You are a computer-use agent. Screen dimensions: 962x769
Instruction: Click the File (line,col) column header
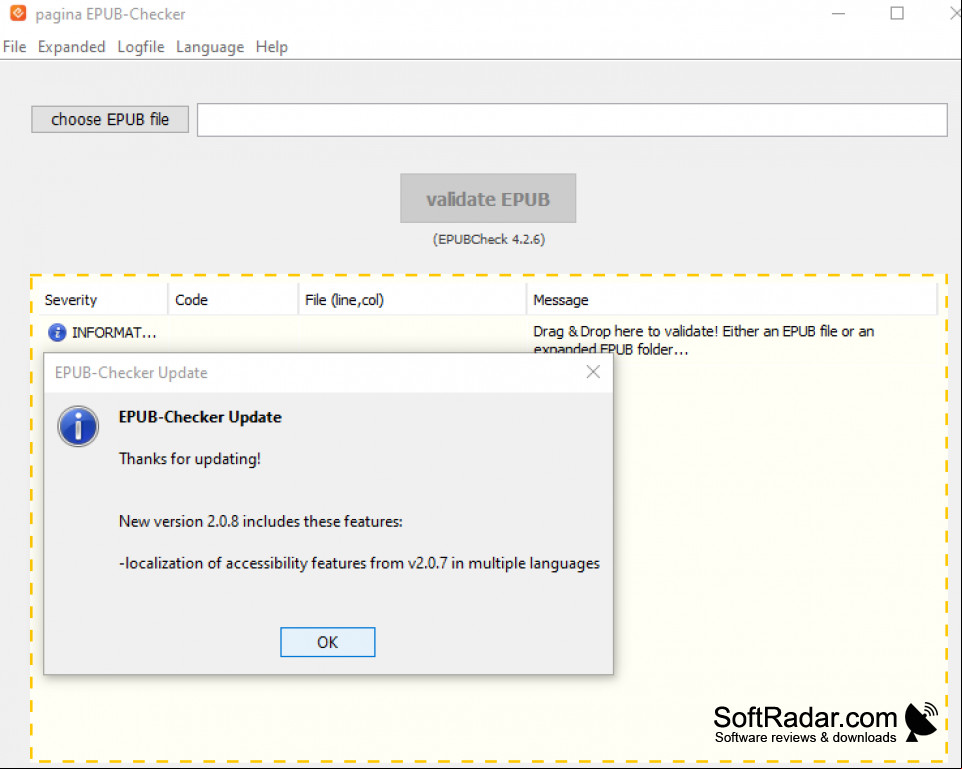click(412, 300)
